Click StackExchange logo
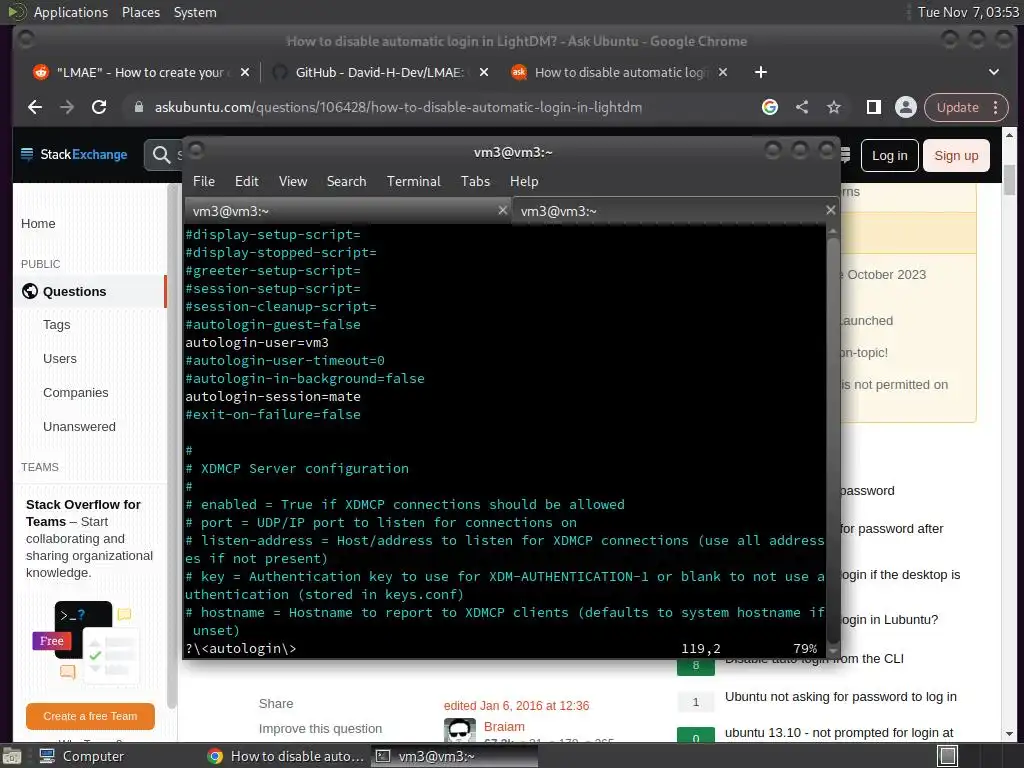 click(x=74, y=155)
